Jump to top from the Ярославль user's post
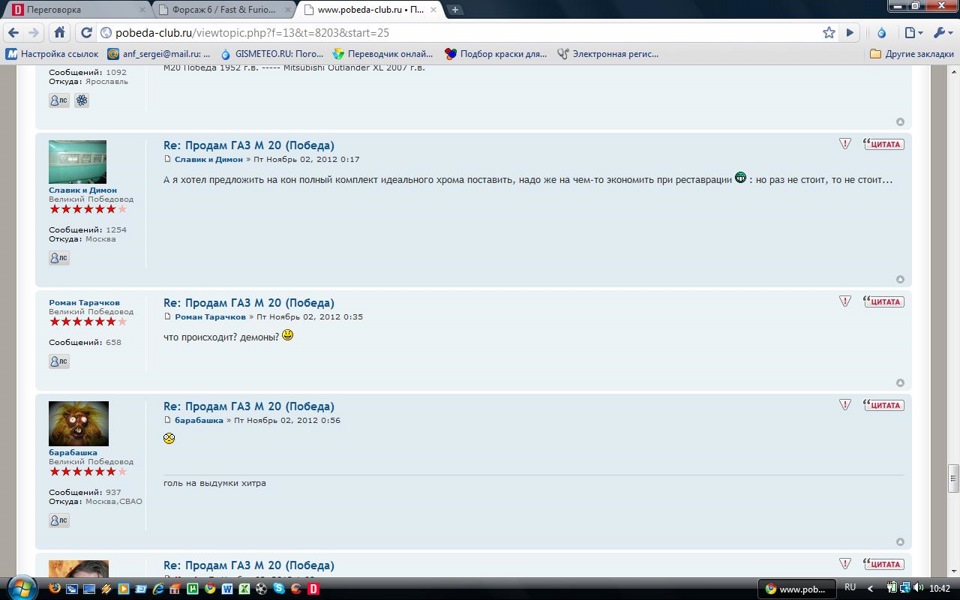Screen dimensions: 960x600 [900, 122]
